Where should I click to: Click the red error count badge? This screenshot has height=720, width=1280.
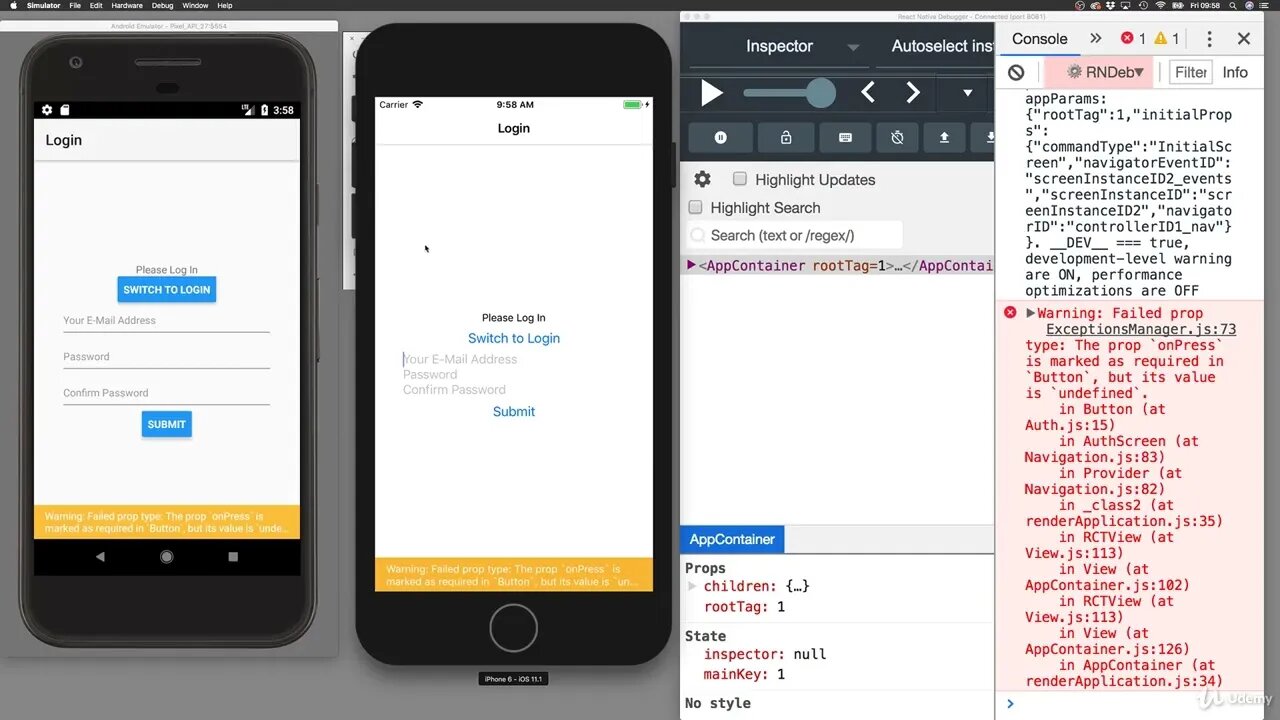click(1132, 38)
